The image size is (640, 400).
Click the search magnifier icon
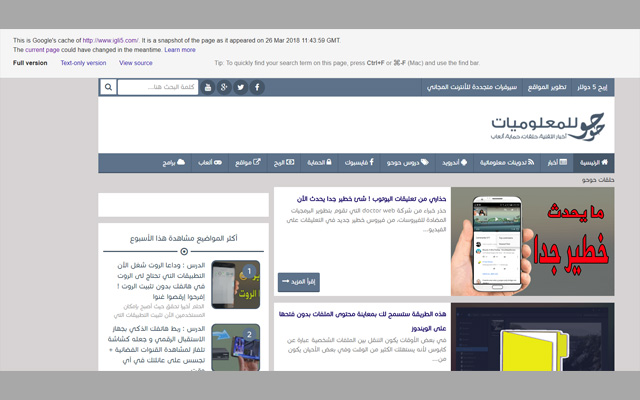coord(107,88)
